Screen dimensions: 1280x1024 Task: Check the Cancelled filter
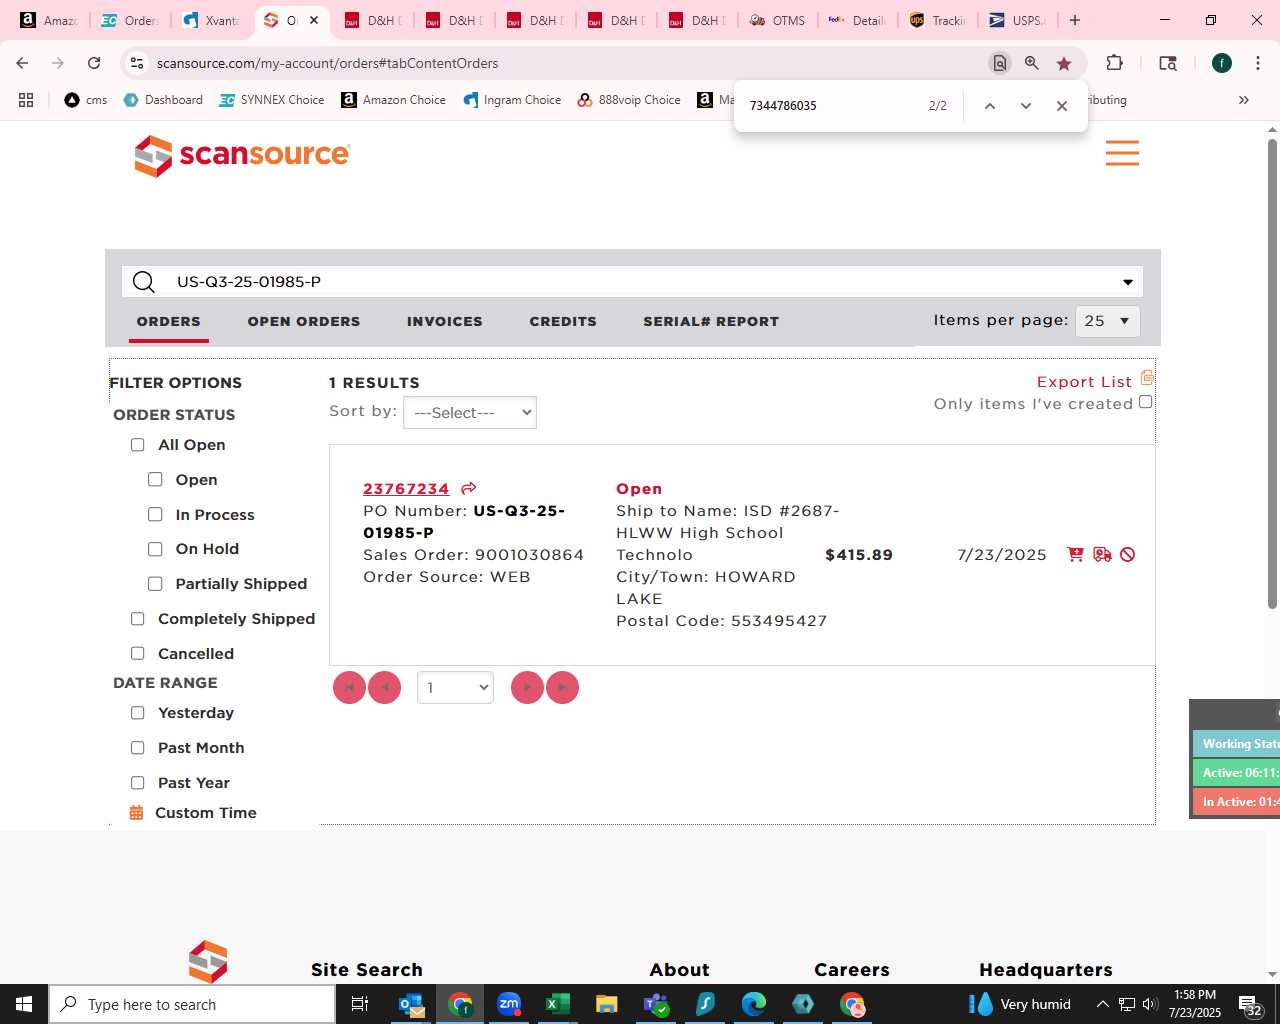pyautogui.click(x=138, y=653)
